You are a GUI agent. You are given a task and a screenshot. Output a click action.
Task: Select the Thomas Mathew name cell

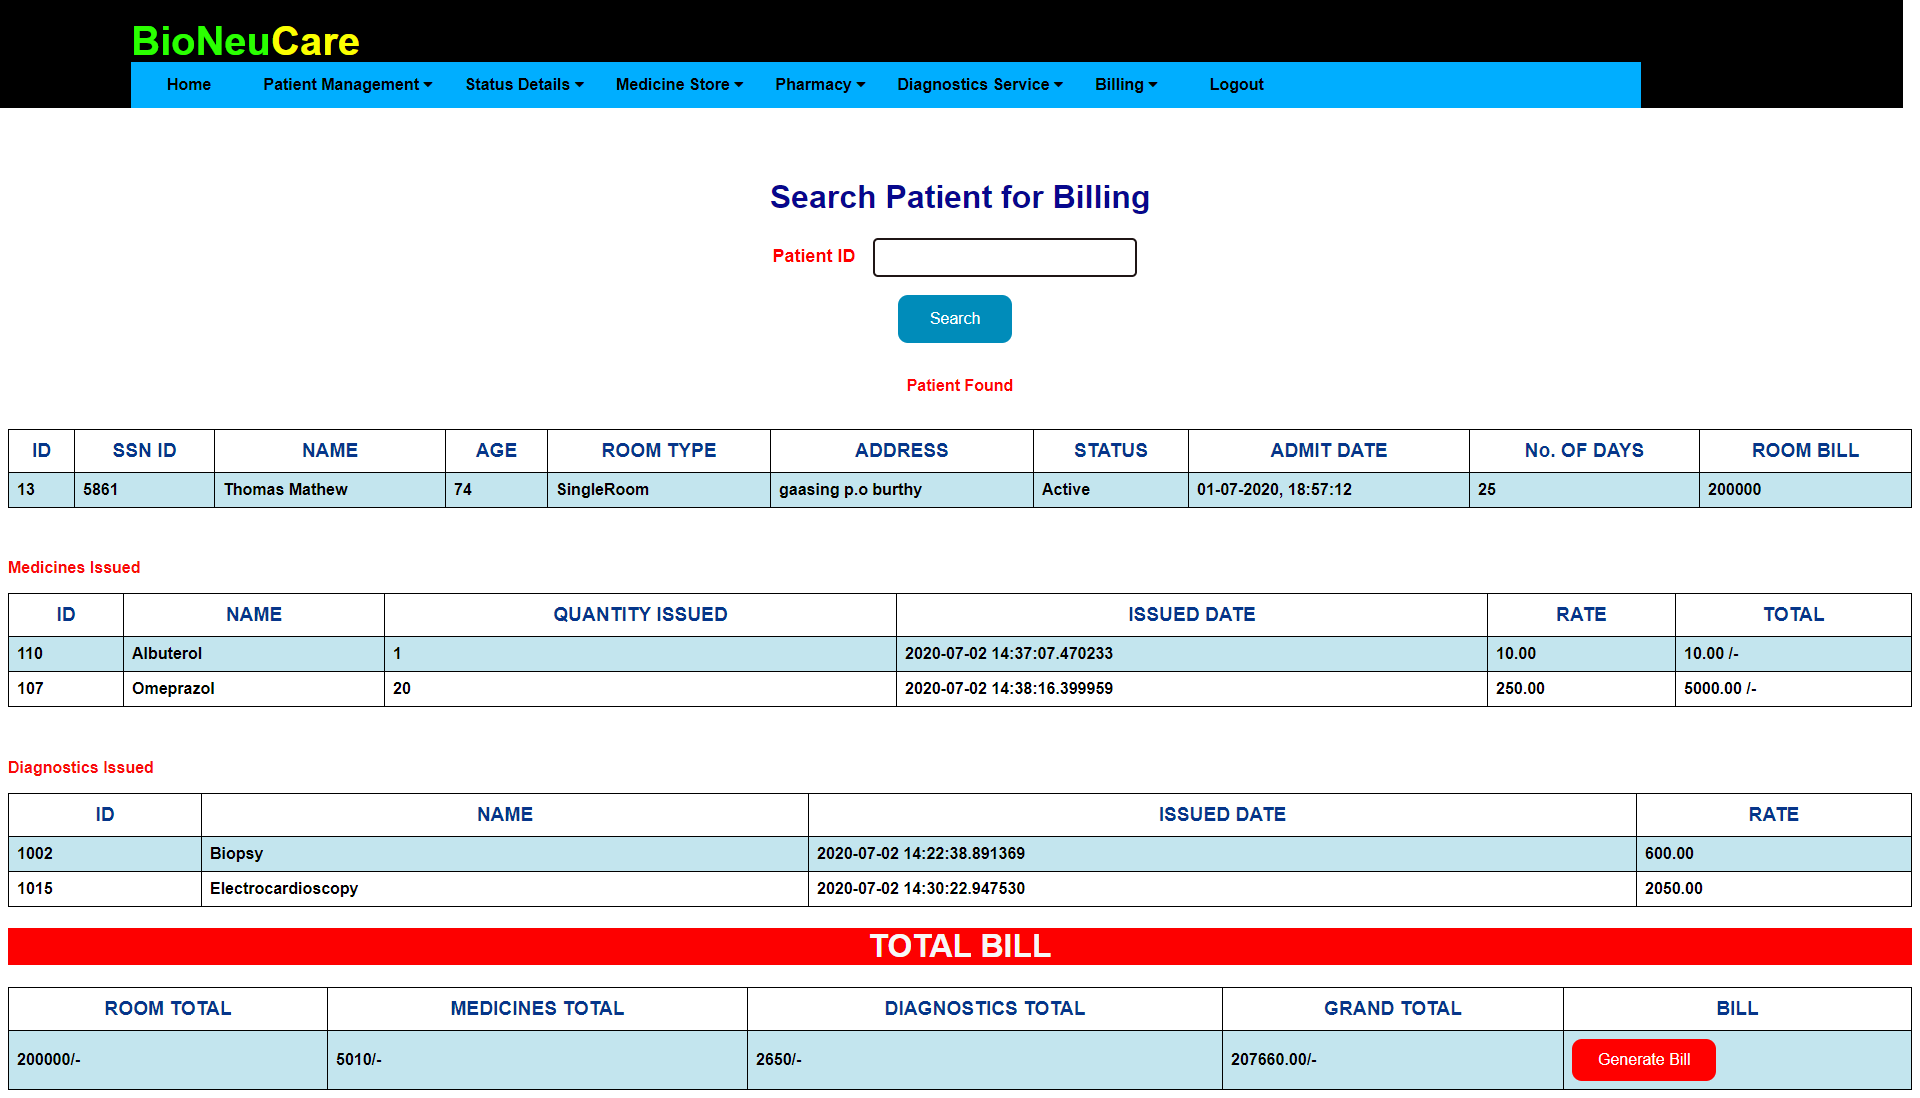tap(286, 490)
